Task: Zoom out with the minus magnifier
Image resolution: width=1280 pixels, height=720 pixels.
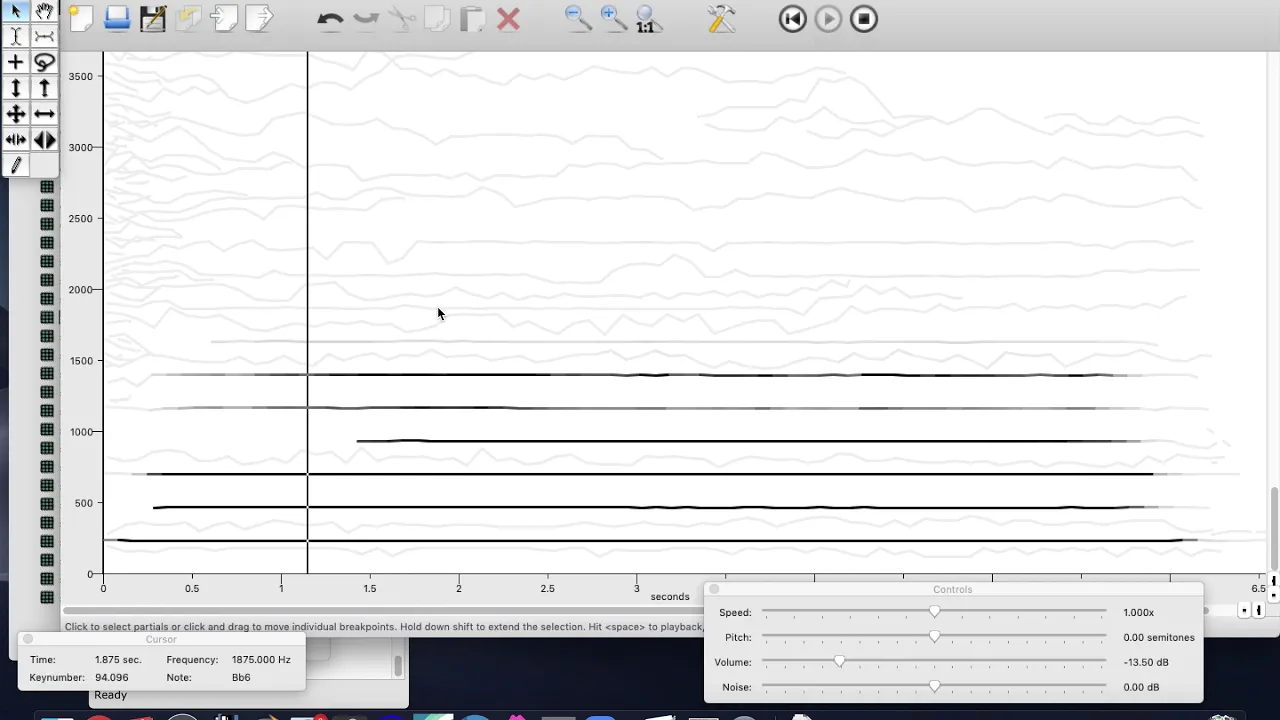Action: (578, 19)
